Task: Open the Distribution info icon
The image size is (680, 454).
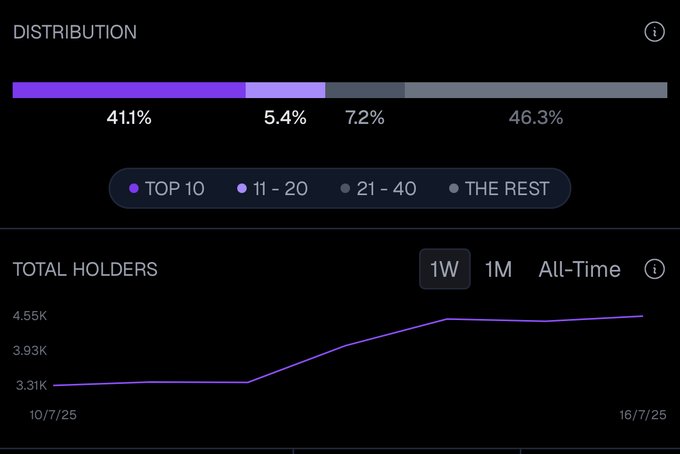Action: coord(655,31)
